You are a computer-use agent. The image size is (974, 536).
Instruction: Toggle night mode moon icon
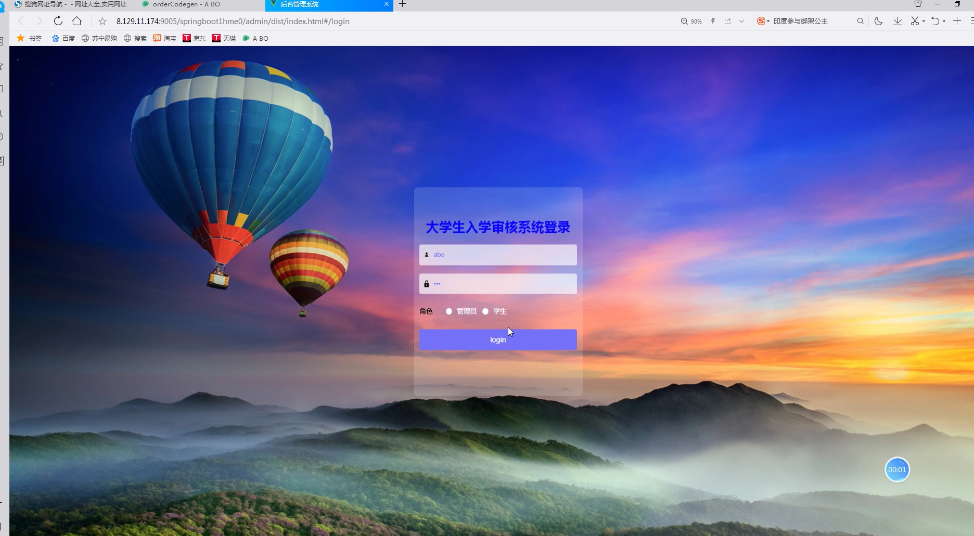878,21
